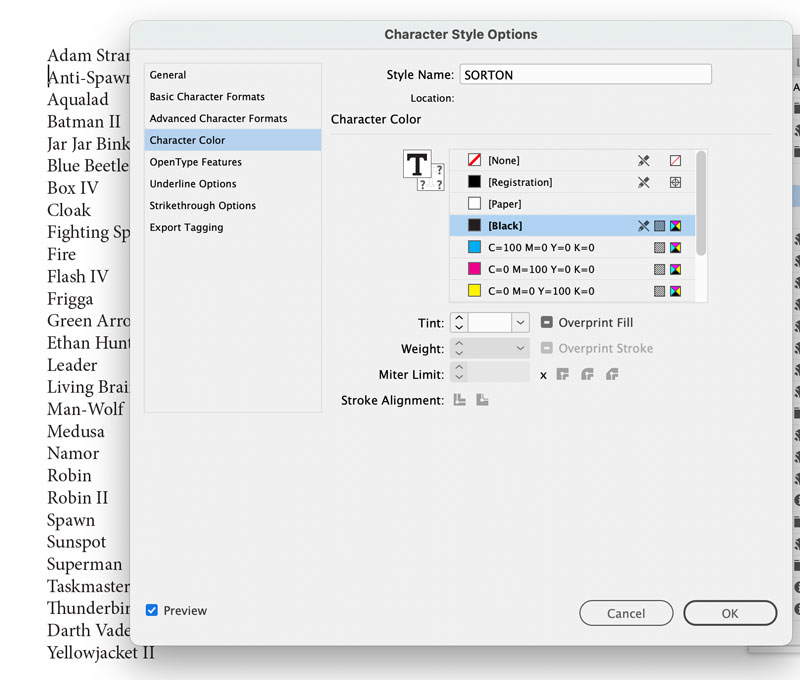Click the Weight stepper arrows

[x=459, y=348]
